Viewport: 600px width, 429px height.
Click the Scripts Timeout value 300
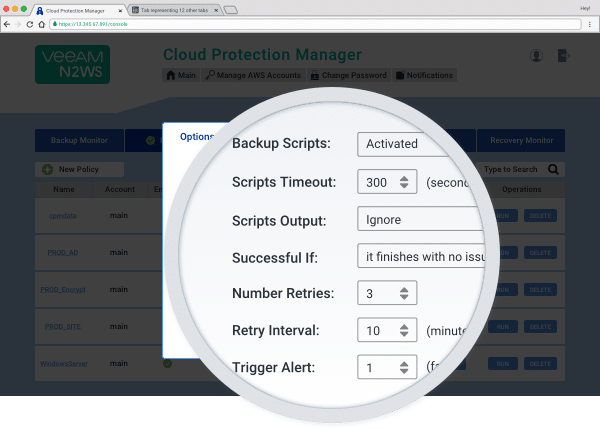tap(377, 182)
